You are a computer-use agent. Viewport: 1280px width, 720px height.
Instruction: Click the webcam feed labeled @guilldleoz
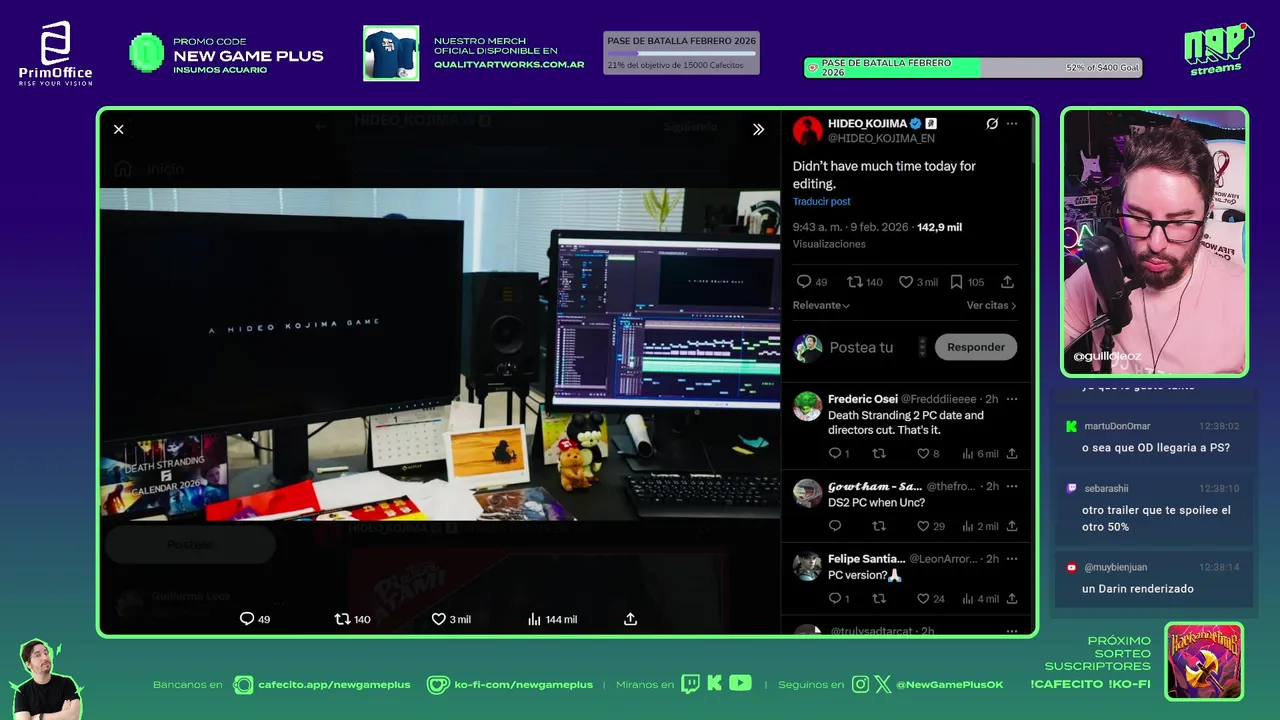(x=1154, y=242)
